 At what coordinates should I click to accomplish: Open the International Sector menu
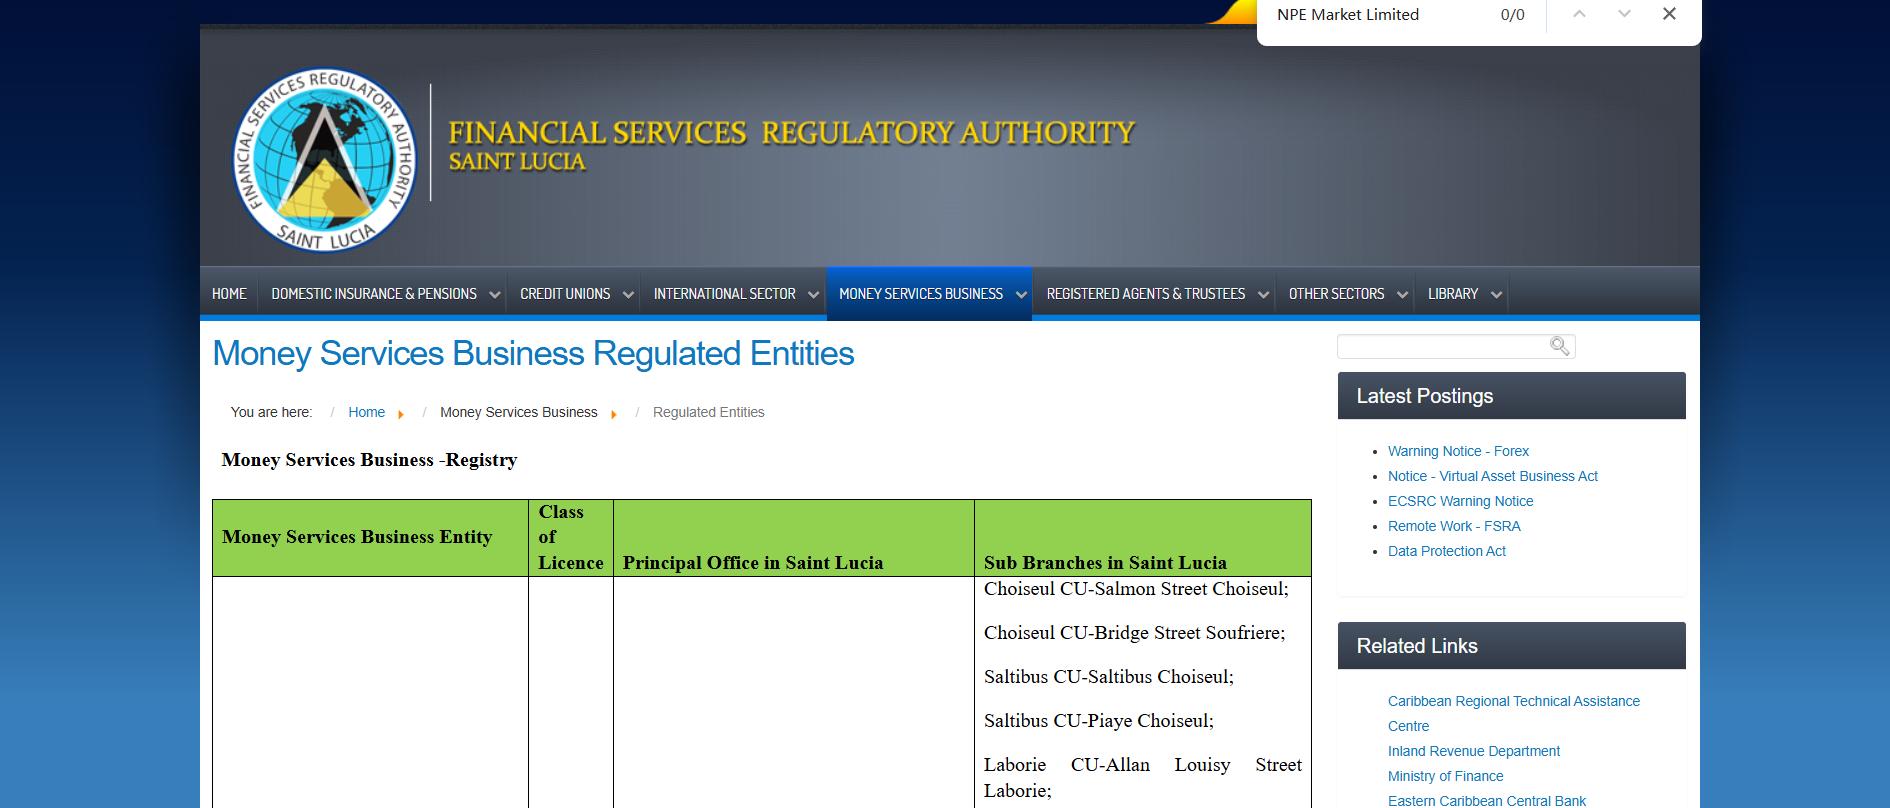coord(725,294)
